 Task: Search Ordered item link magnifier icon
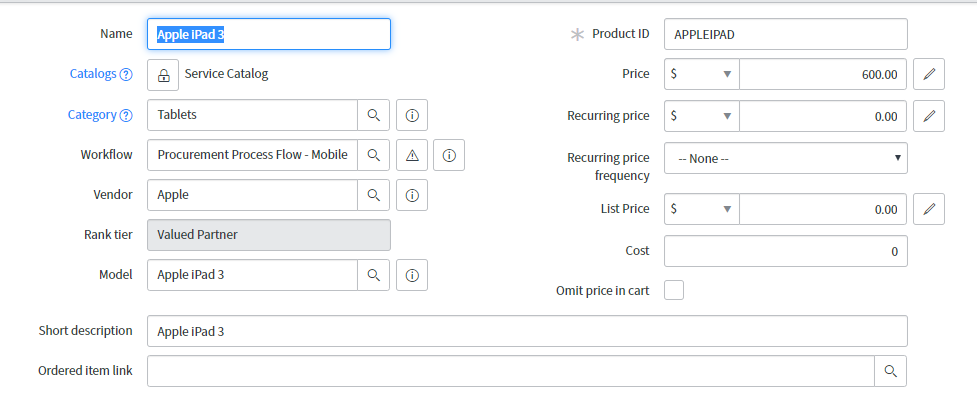[x=890, y=371]
